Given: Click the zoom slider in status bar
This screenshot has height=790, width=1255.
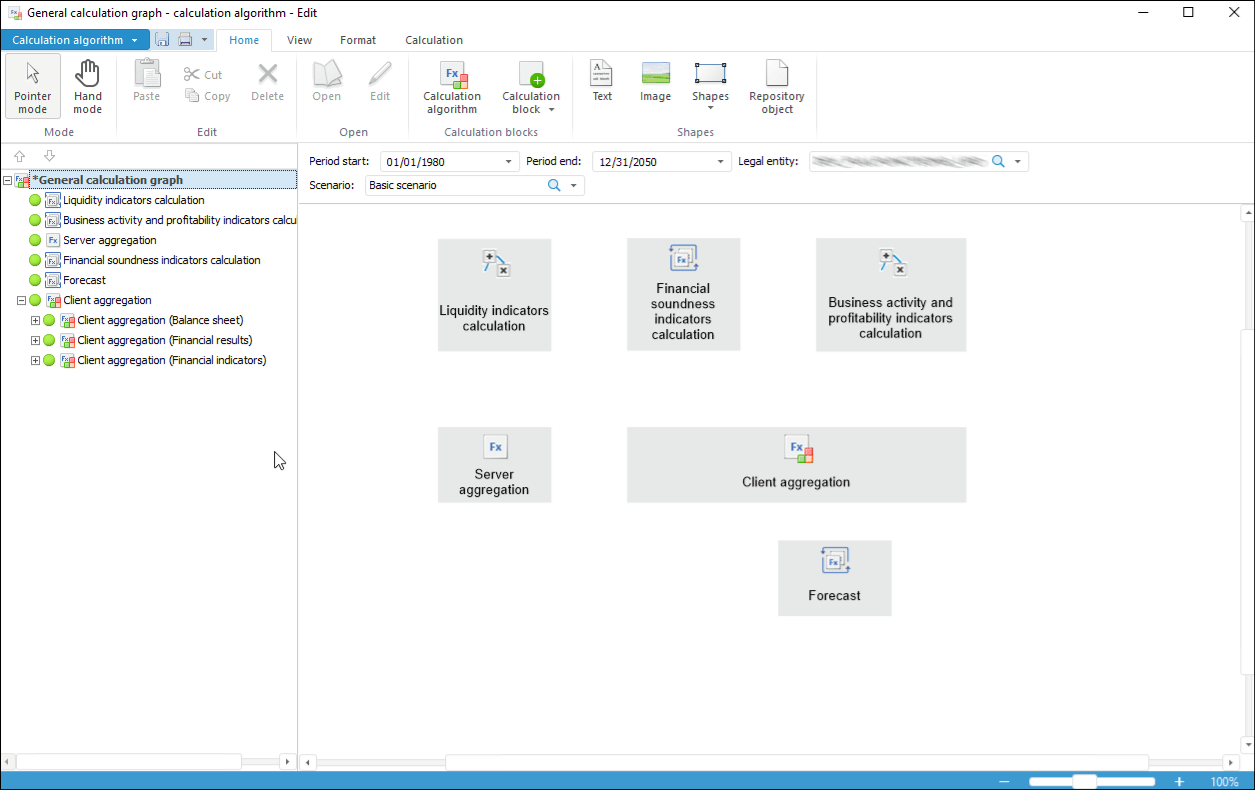Looking at the screenshot, I should 1085,782.
